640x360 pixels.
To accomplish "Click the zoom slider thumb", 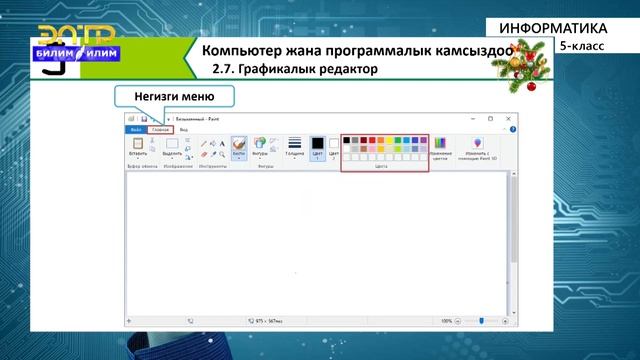I will point(482,321).
